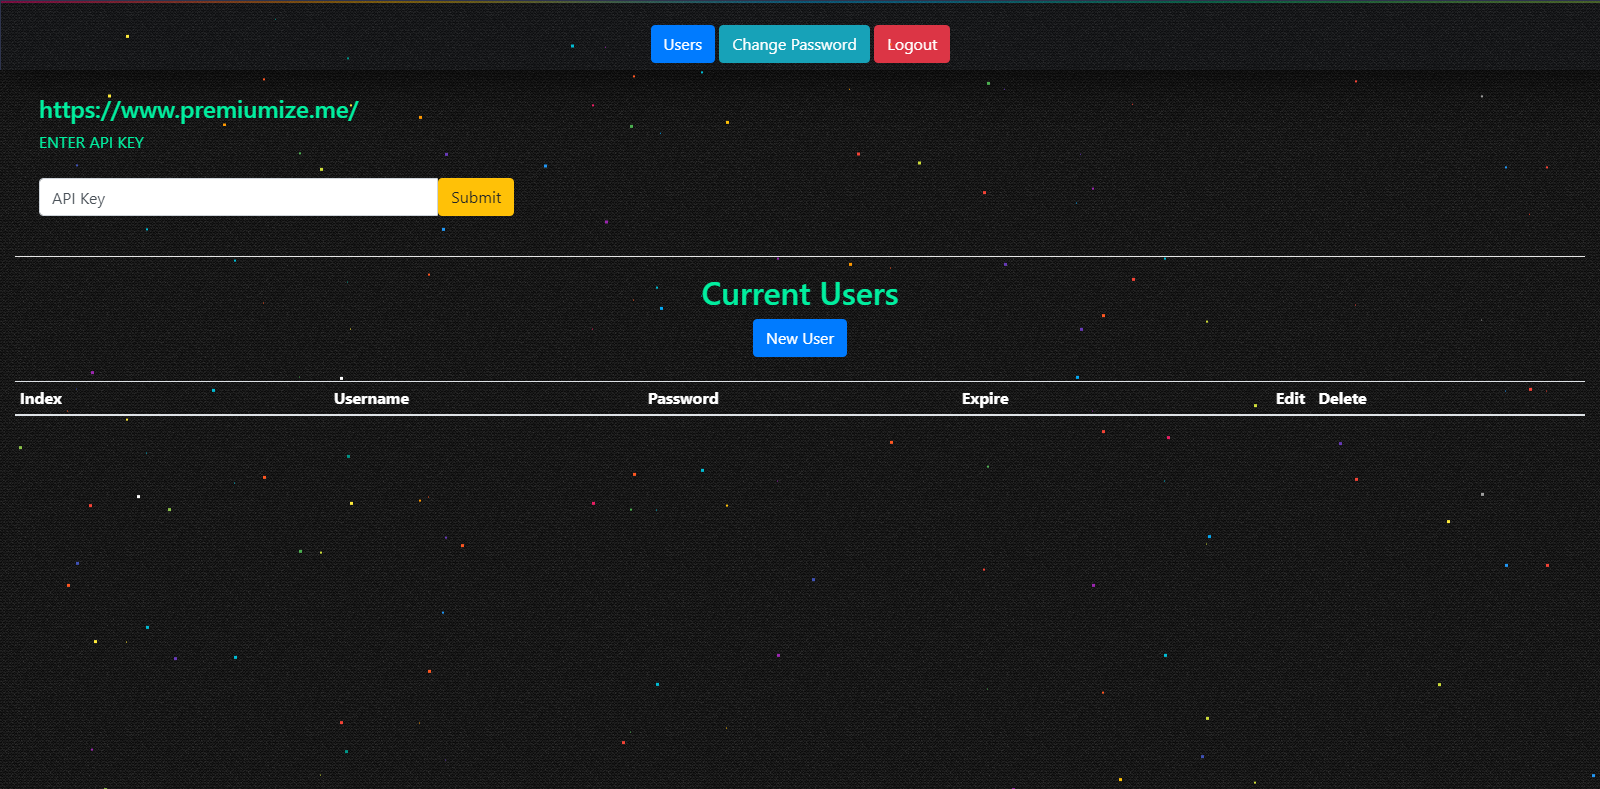Submit the API key

(476, 198)
